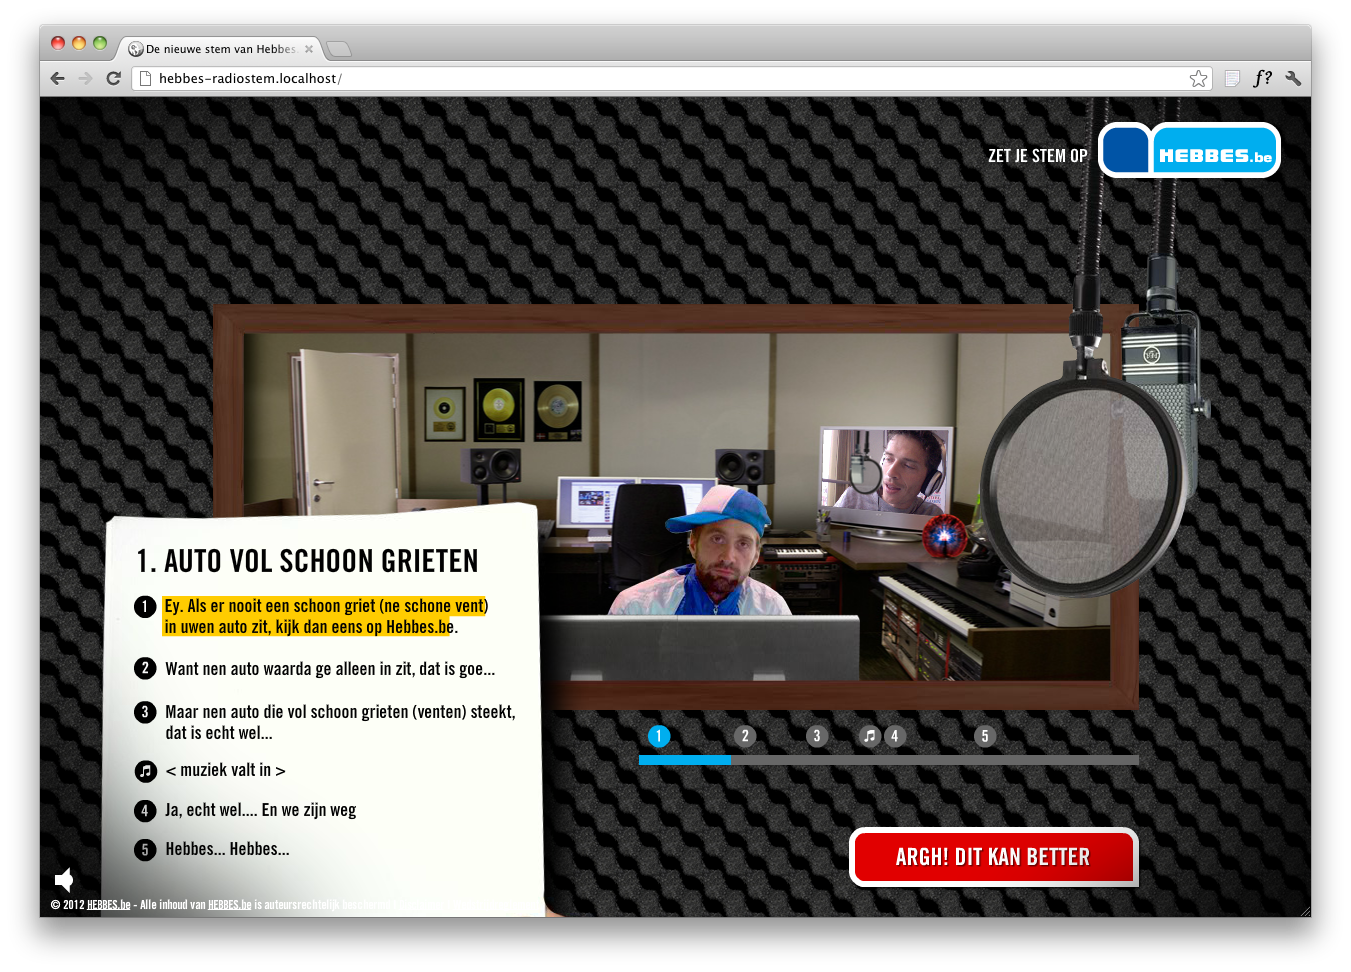This screenshot has width=1351, height=972.
Task: Click line 'Maar nen auto die vol schoon'
Action: (x=340, y=722)
